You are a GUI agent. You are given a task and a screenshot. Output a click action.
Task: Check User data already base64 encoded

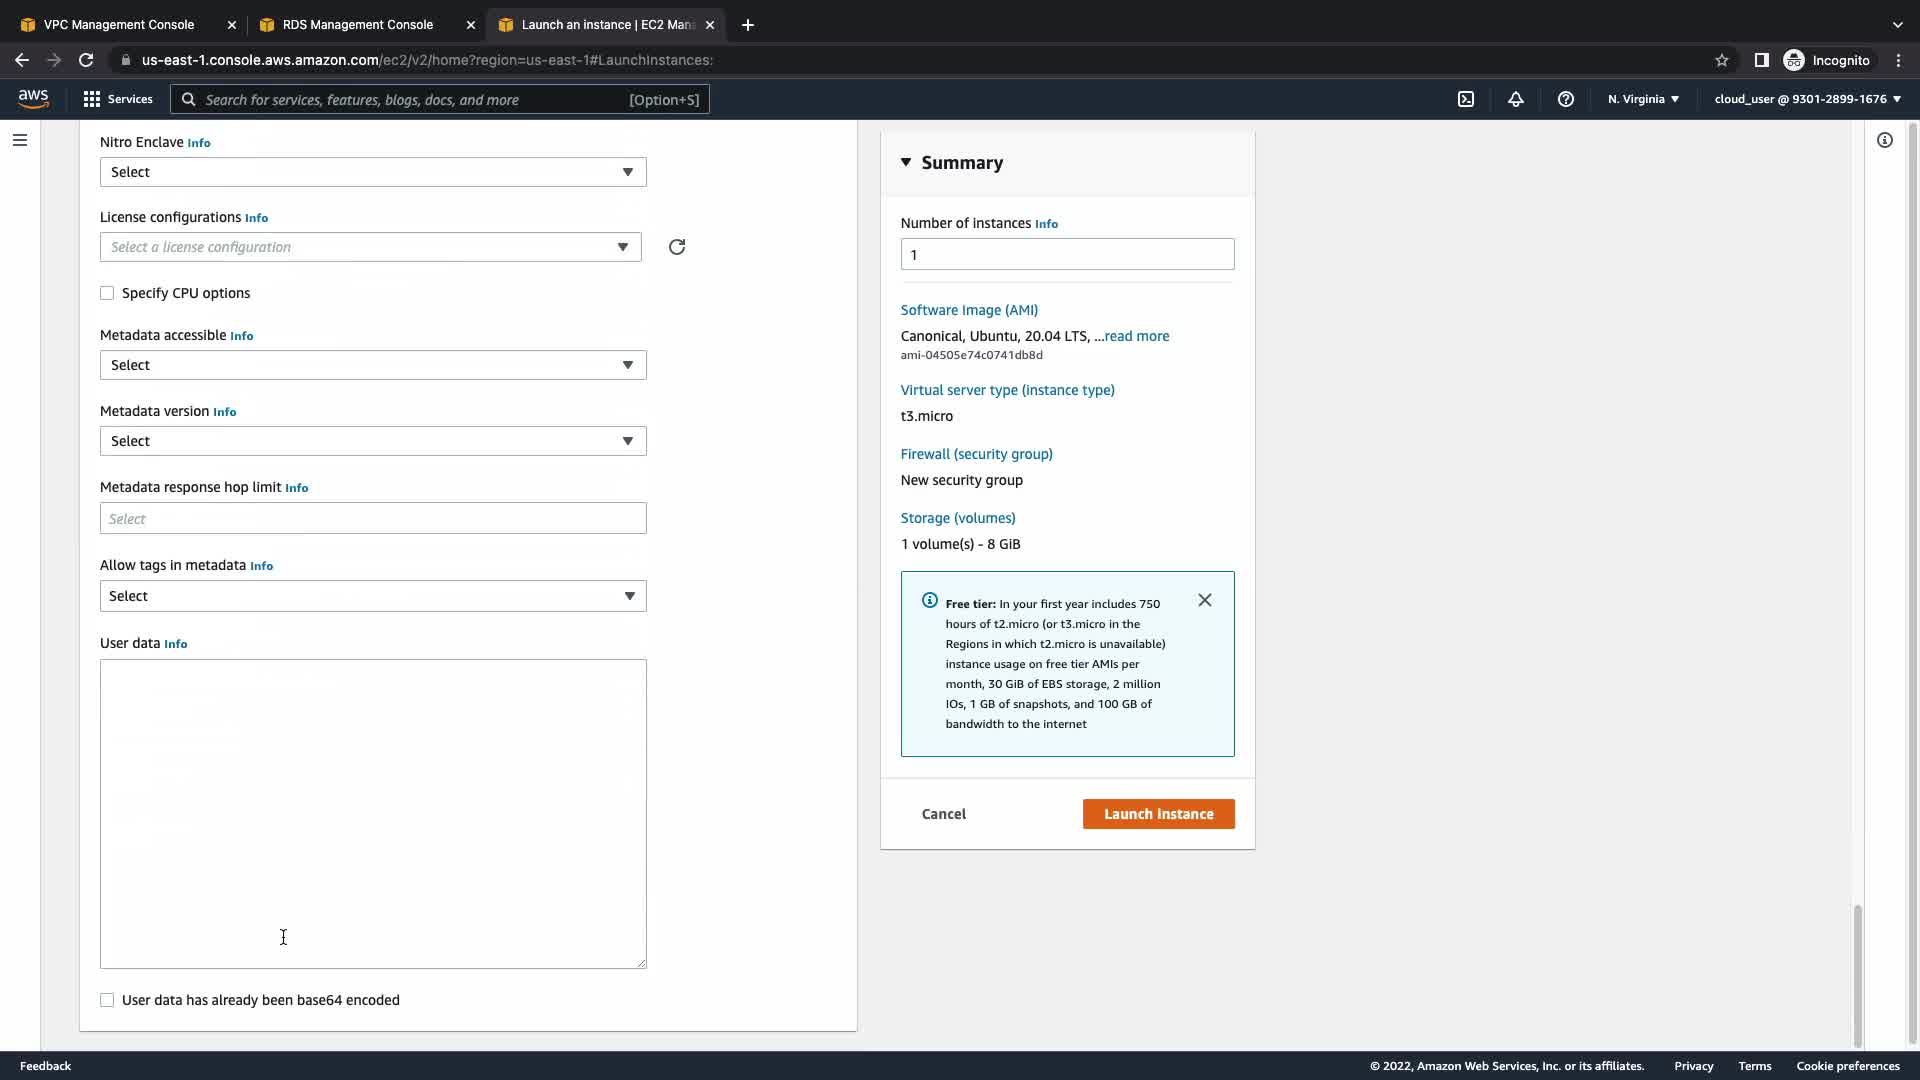point(107,1000)
